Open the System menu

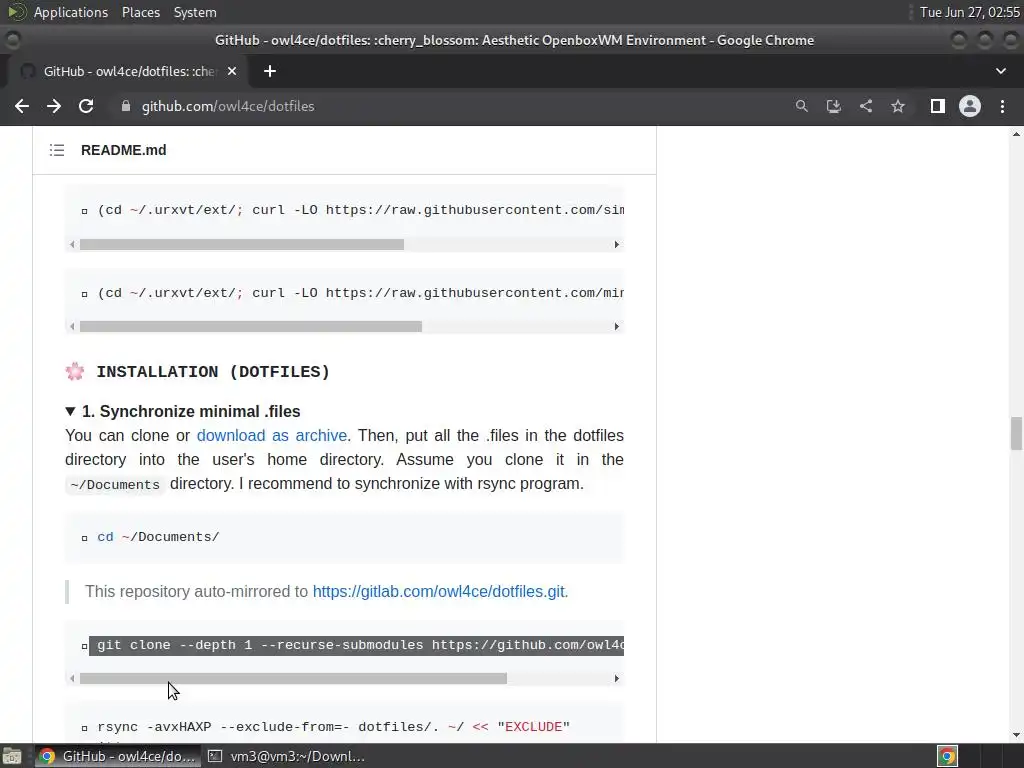click(195, 12)
